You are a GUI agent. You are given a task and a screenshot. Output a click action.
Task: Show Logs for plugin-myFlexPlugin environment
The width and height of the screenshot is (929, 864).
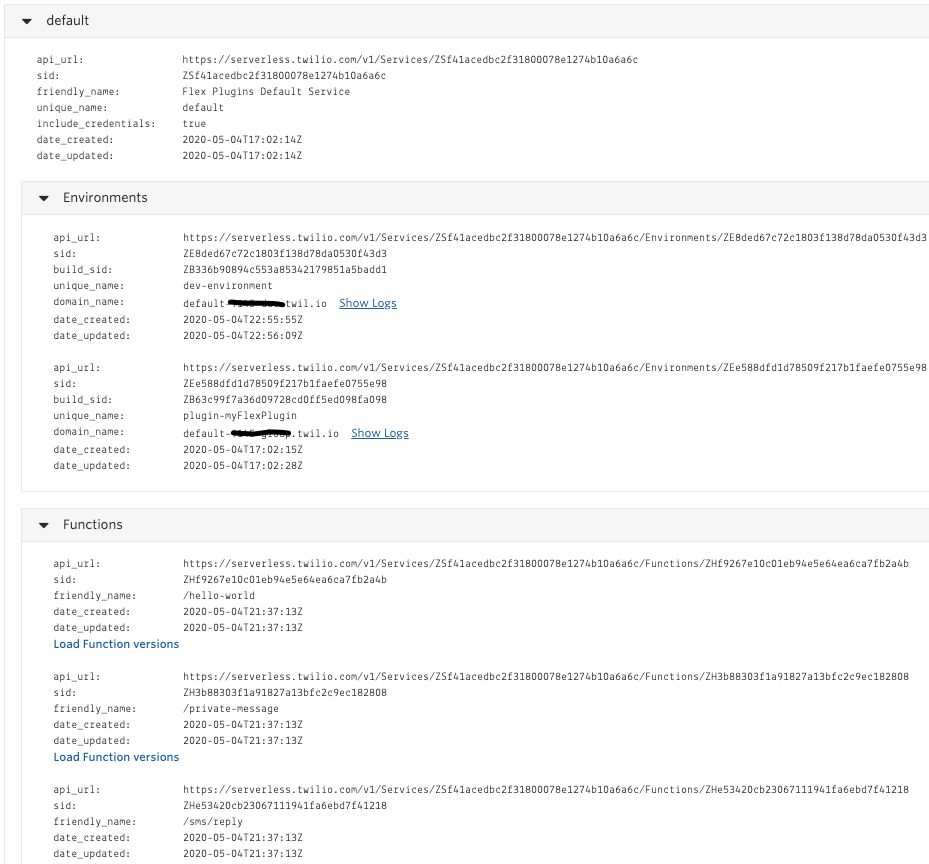click(380, 433)
